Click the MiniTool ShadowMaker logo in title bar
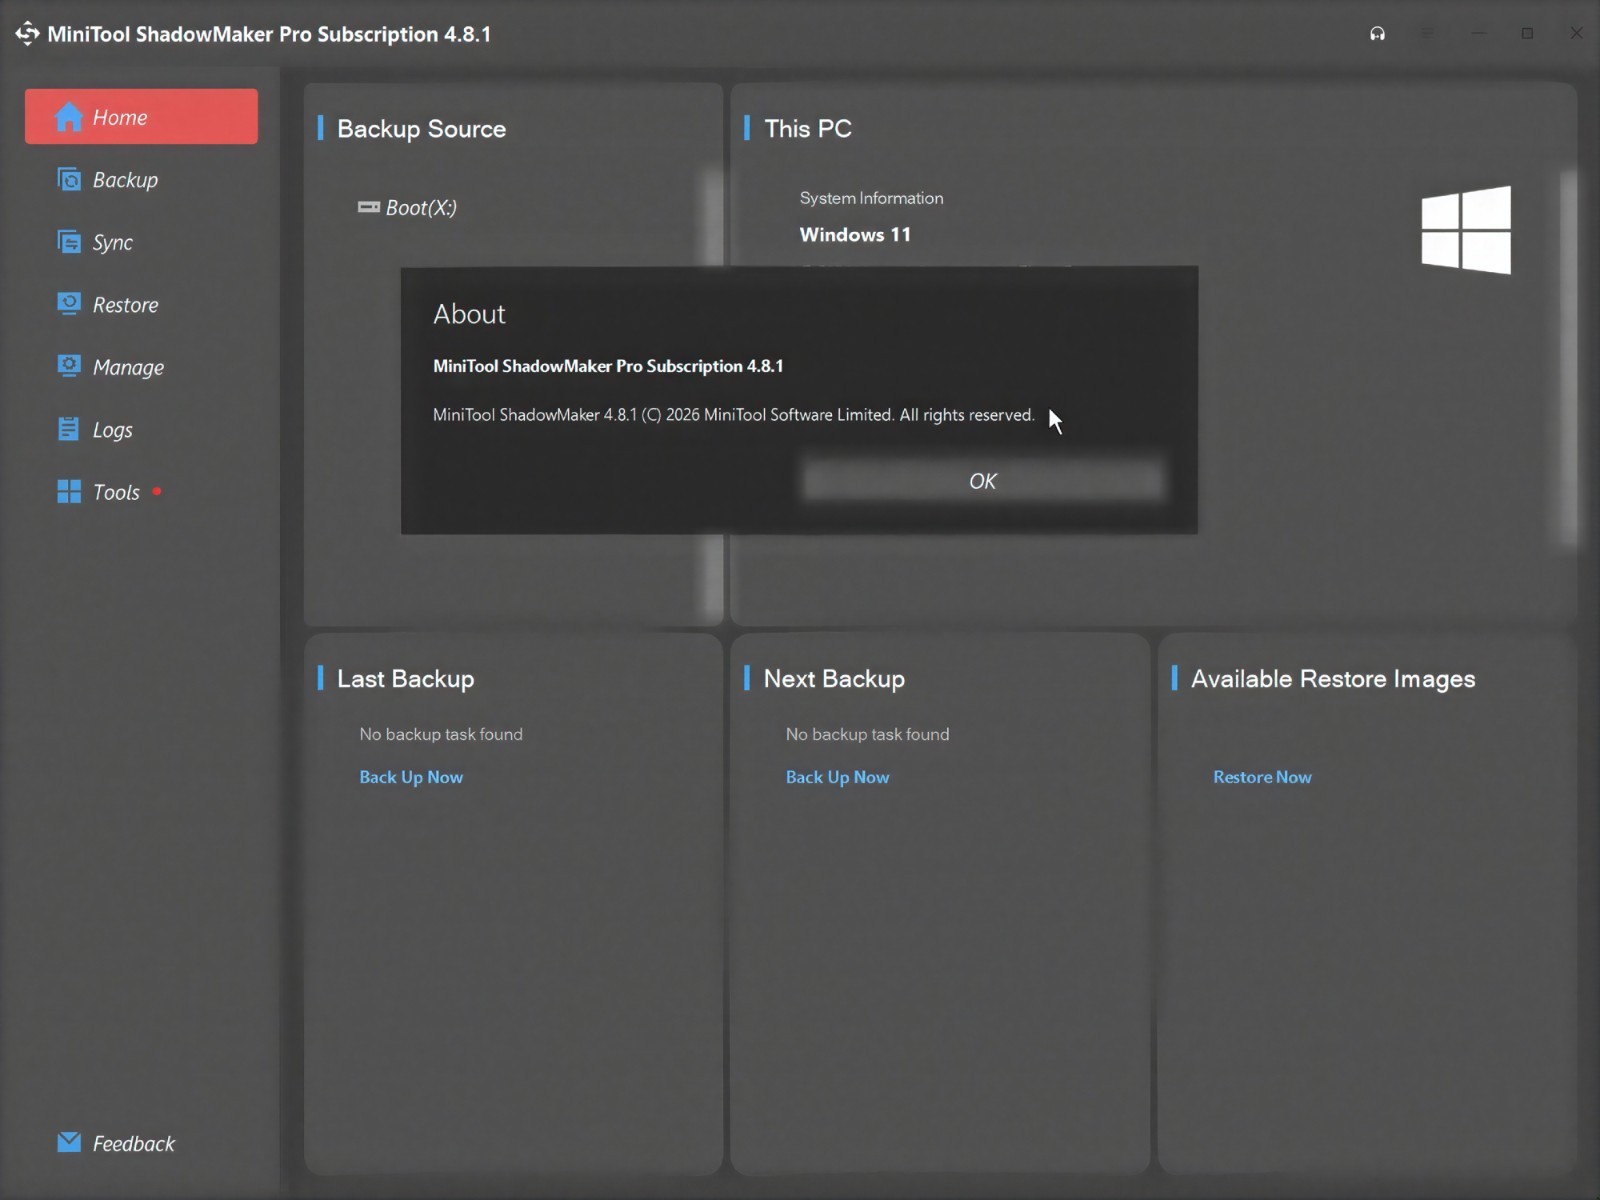Viewport: 1600px width, 1200px height. pos(27,34)
